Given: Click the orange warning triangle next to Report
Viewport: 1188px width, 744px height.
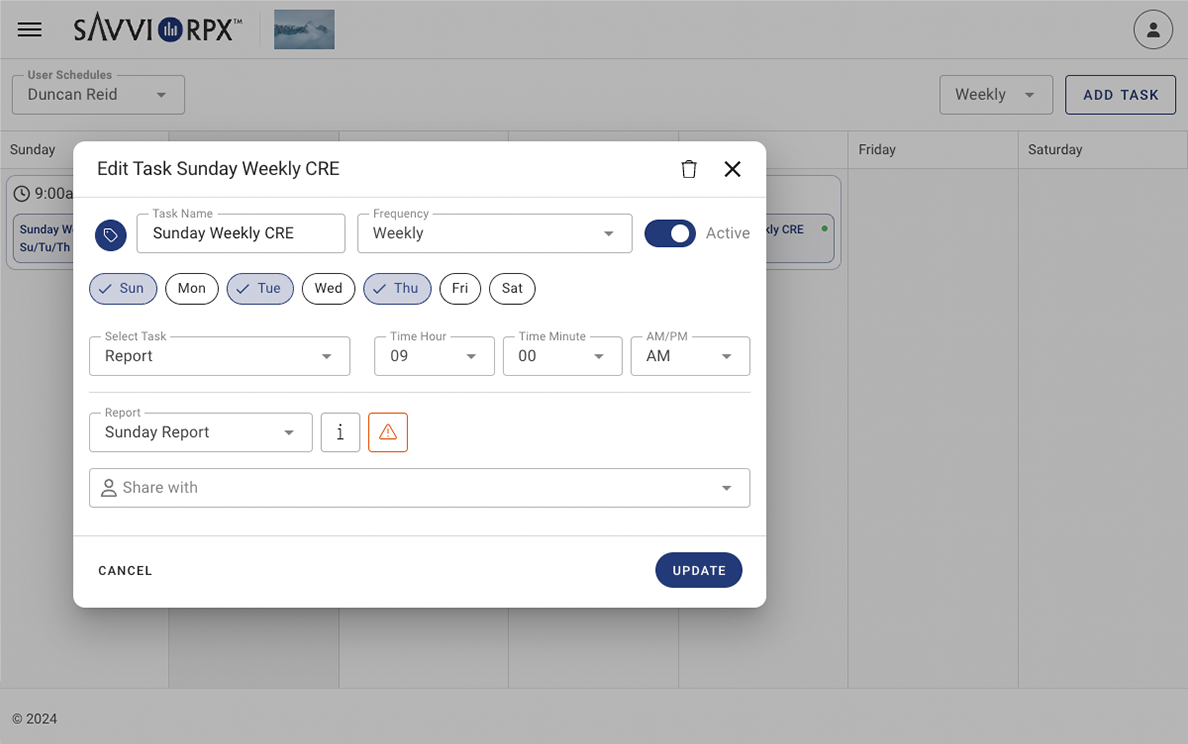Looking at the screenshot, I should (388, 432).
